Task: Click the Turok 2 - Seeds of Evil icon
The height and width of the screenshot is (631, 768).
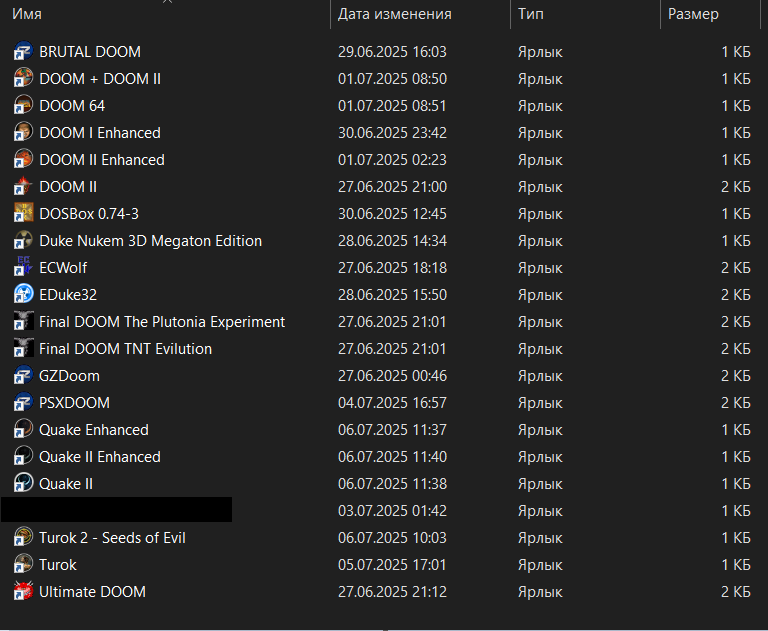Action: 23,537
